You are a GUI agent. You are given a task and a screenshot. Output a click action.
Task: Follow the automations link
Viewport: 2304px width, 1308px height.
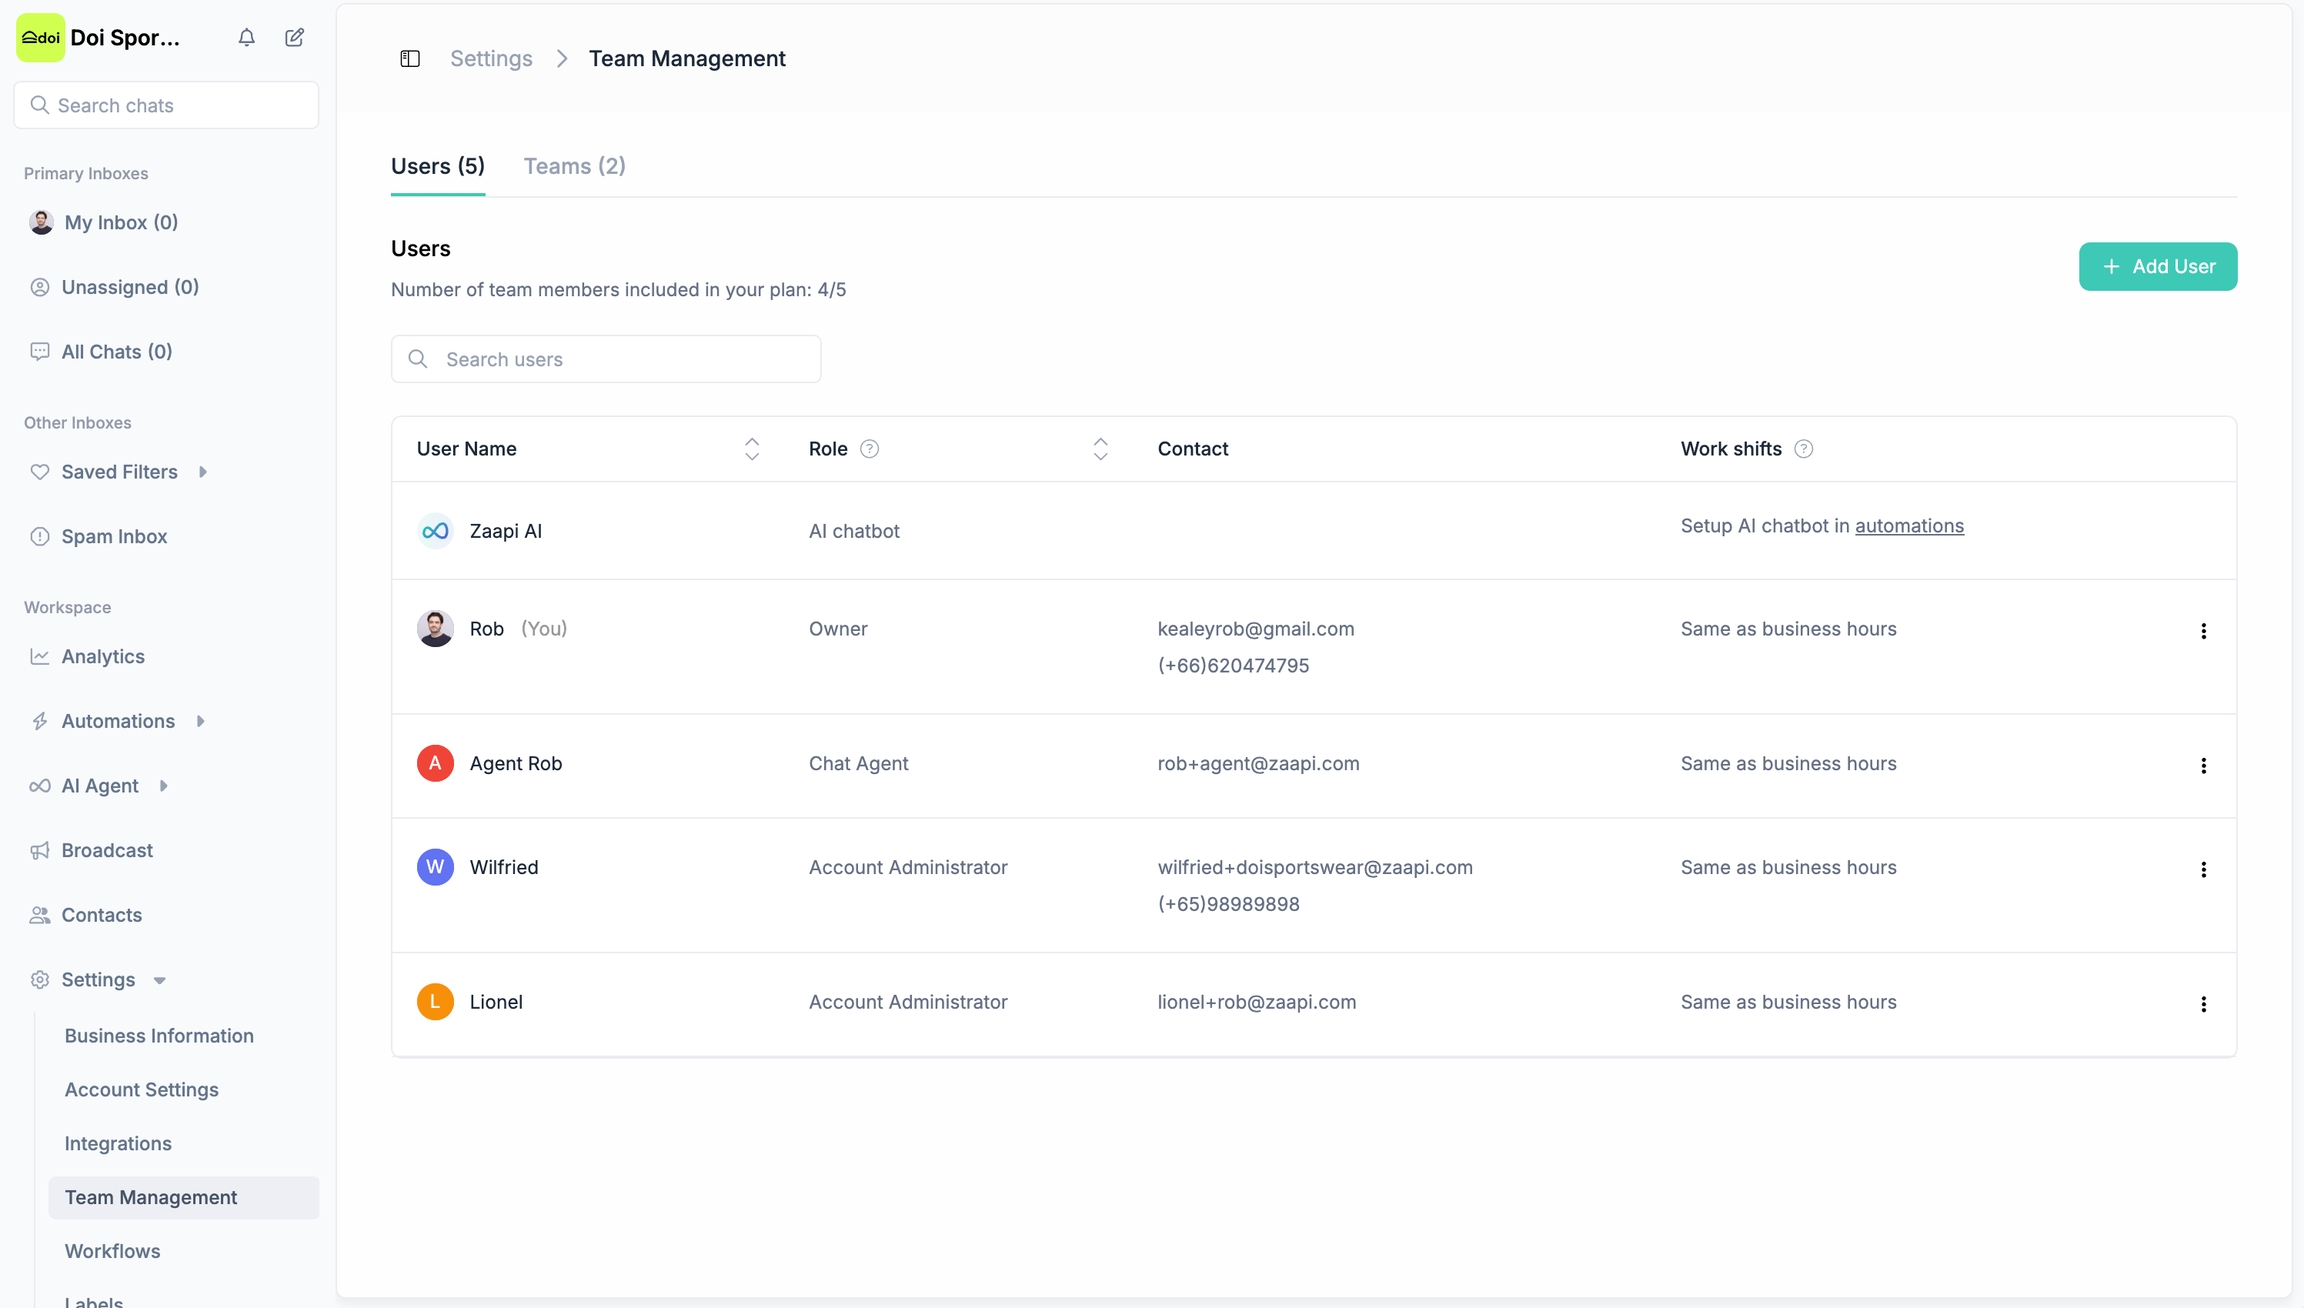1908,526
